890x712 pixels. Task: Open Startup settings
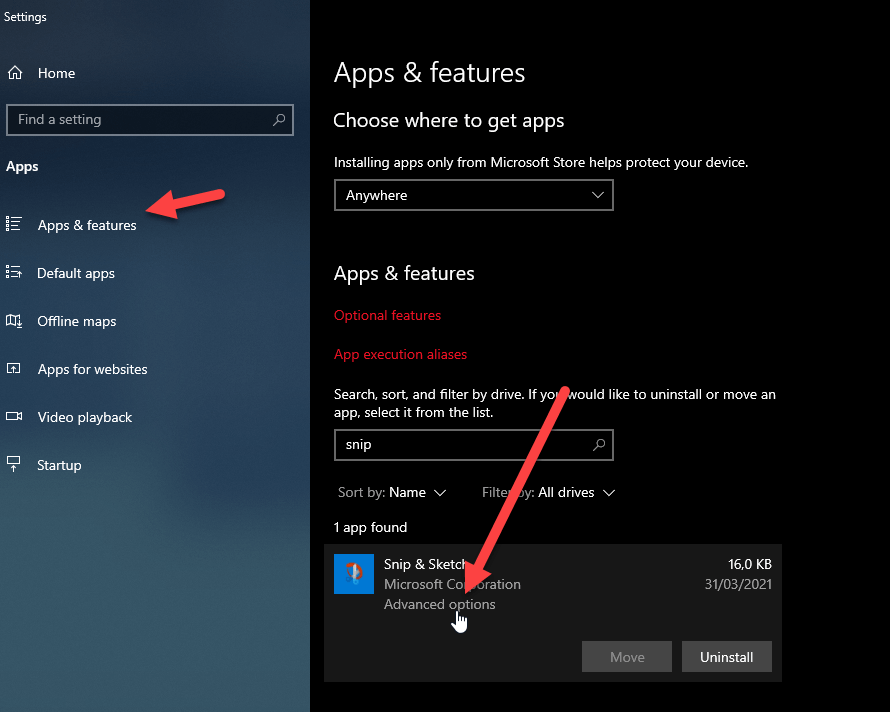[x=59, y=465]
